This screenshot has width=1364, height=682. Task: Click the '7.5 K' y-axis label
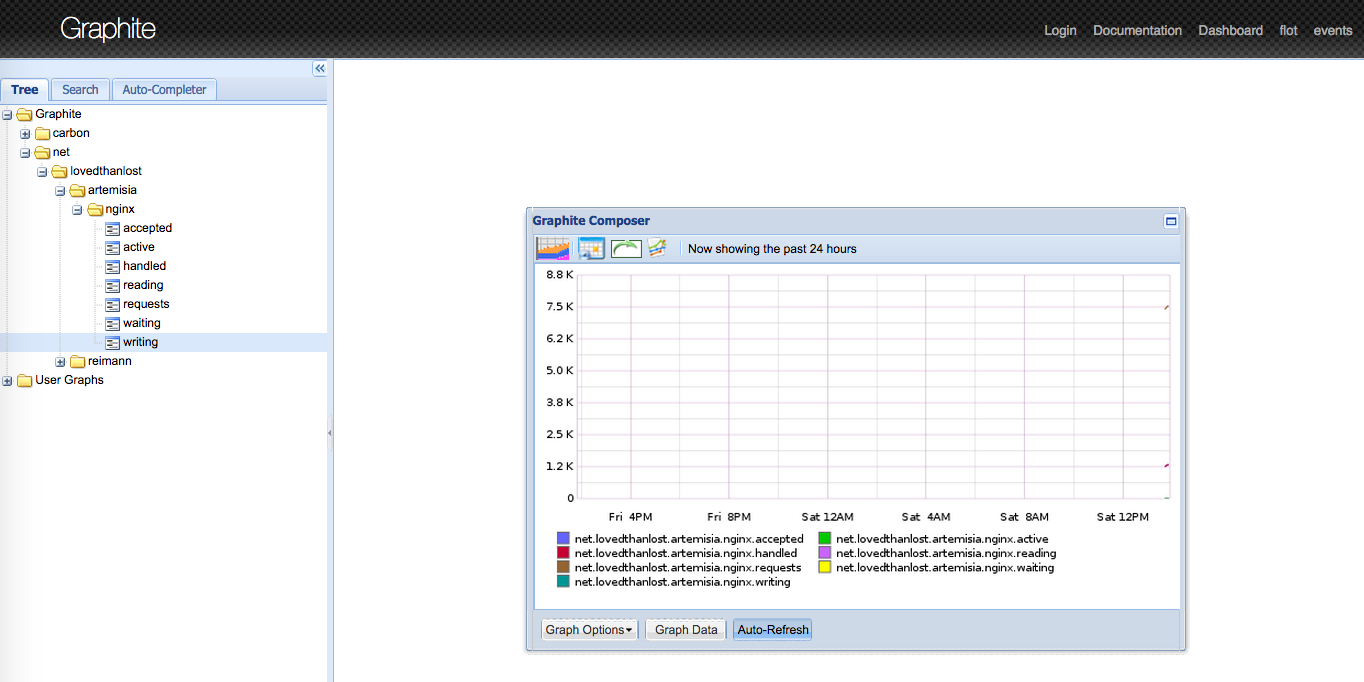click(560, 306)
